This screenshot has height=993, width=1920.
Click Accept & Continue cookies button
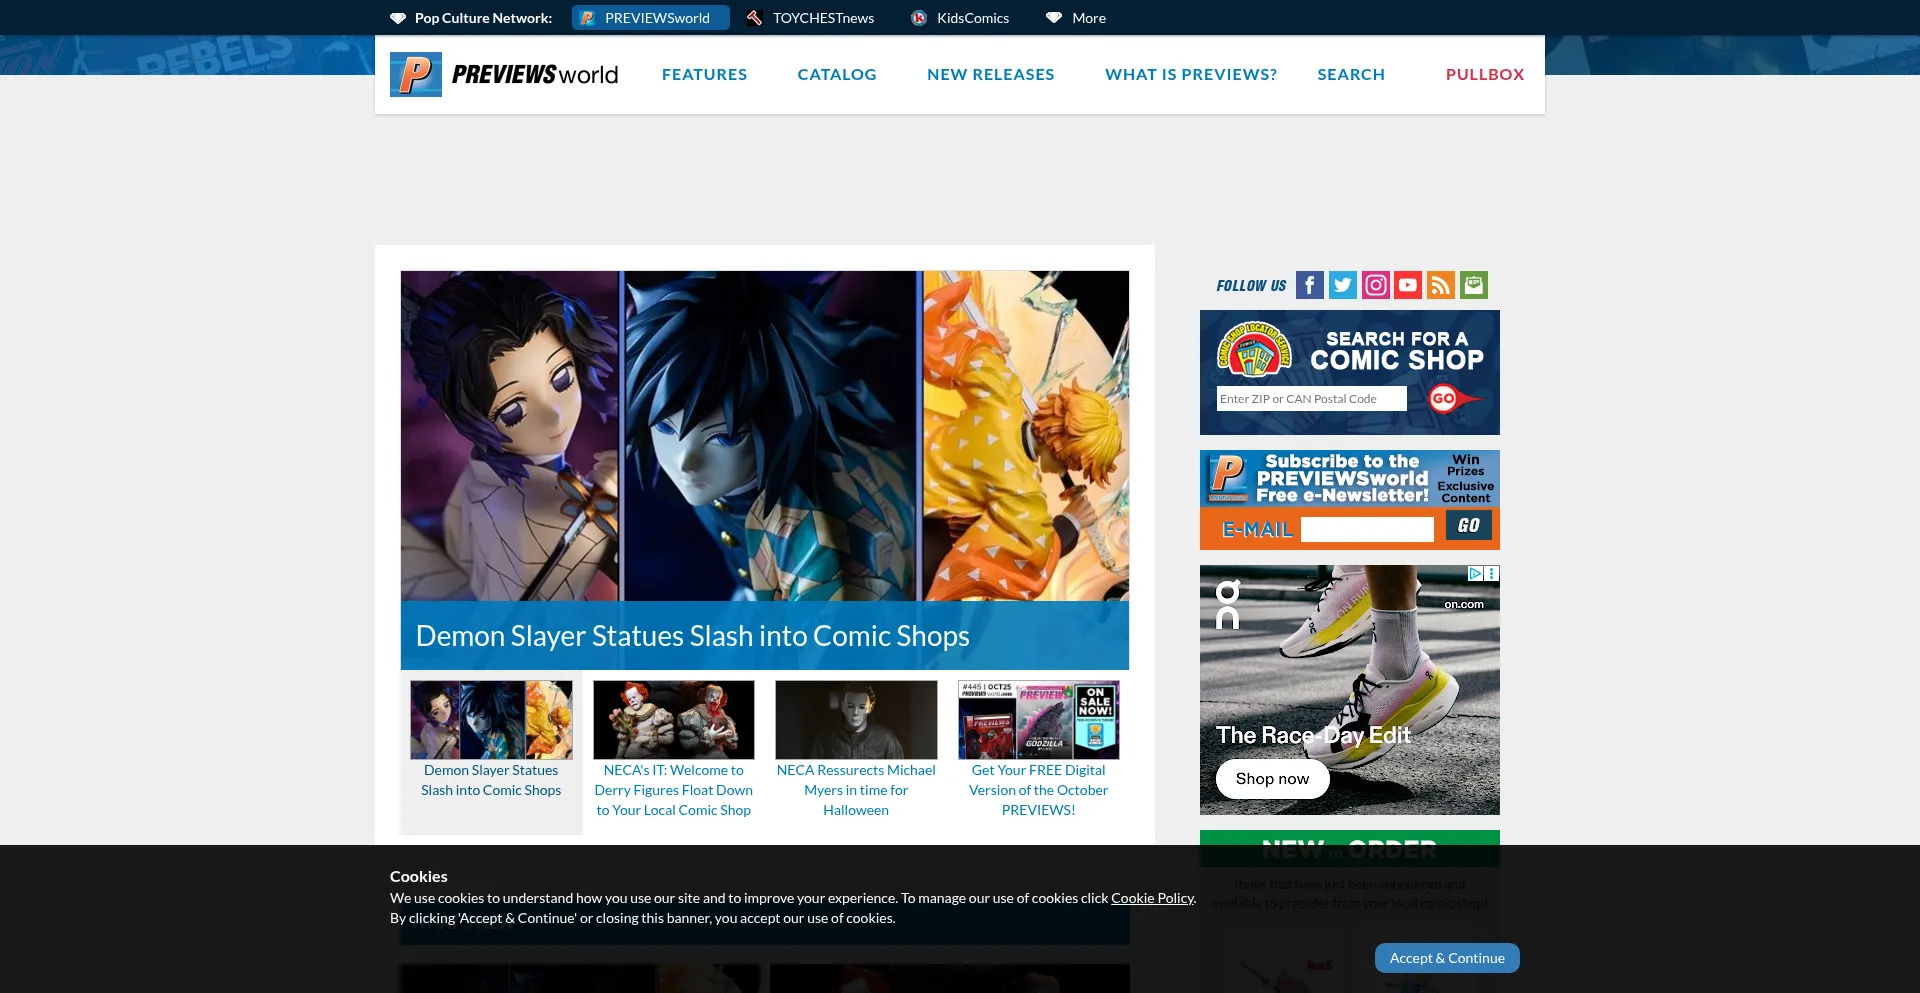1446,958
